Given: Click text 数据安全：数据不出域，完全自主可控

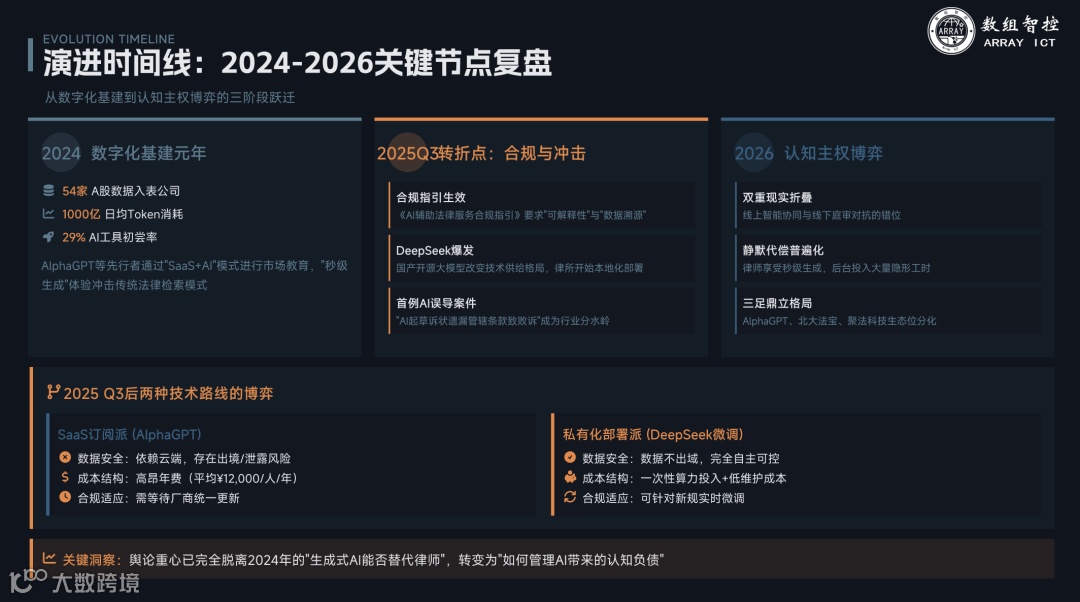Looking at the screenshot, I should [x=681, y=459].
